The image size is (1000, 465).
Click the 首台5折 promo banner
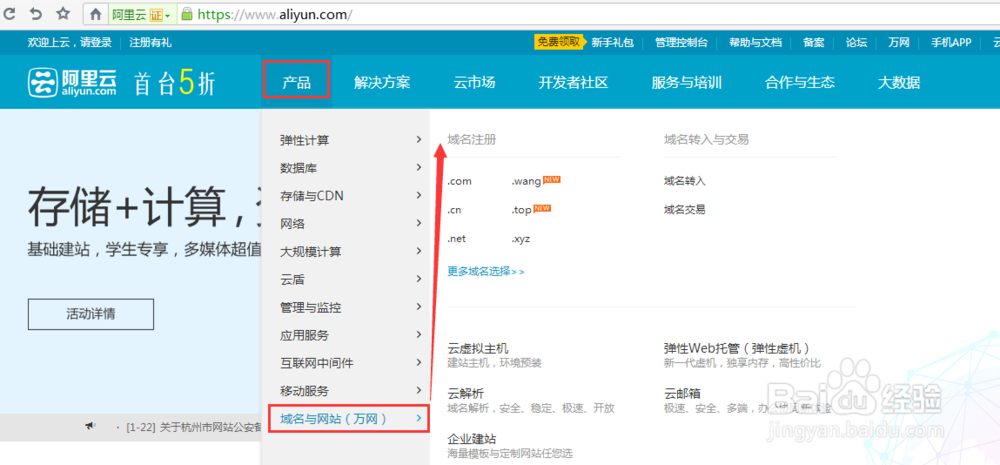pyautogui.click(x=174, y=83)
